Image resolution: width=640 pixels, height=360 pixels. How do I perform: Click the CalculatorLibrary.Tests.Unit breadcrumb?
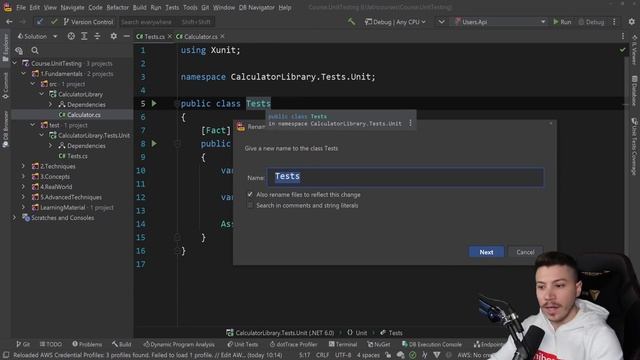280,333
